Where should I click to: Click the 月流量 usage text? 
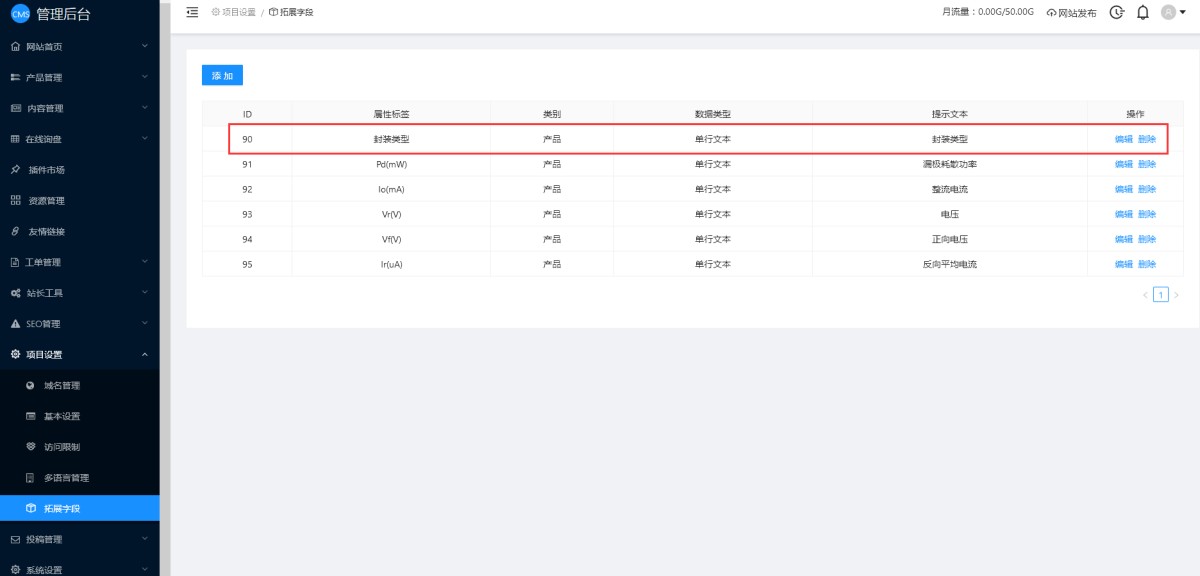point(988,12)
